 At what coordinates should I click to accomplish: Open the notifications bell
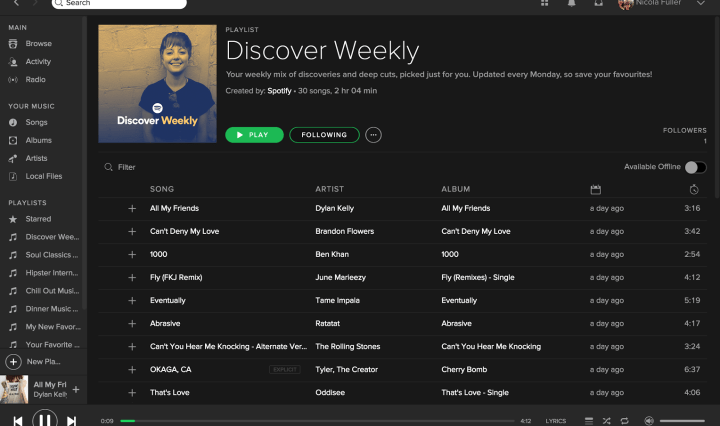coord(572,4)
